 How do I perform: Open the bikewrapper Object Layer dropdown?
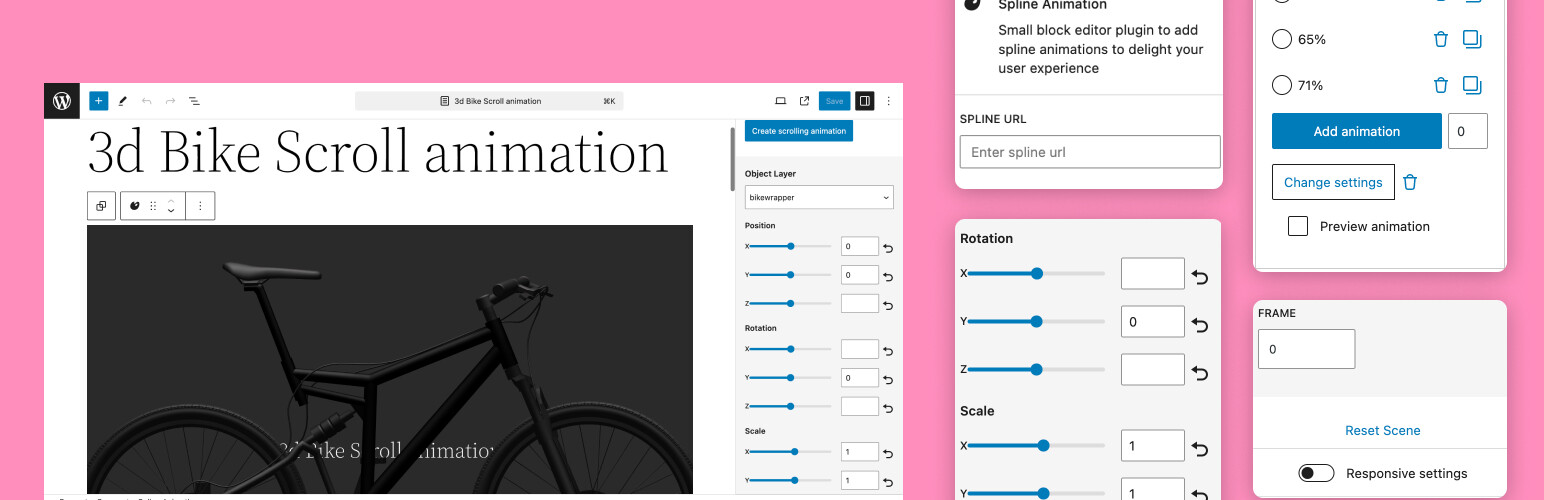(x=819, y=198)
